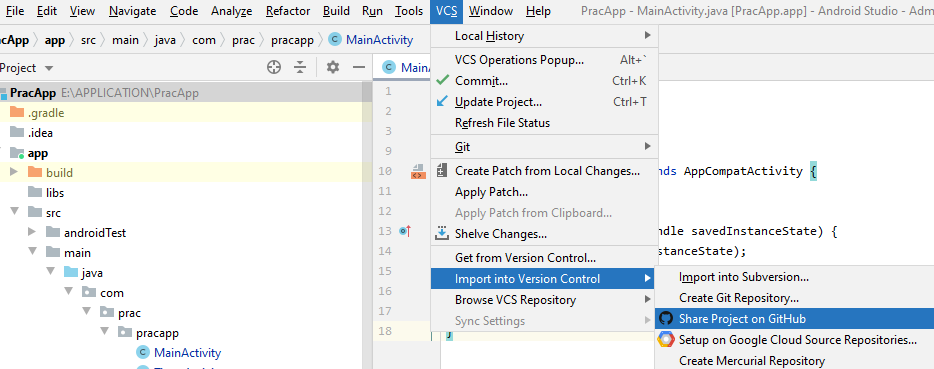Collapse the prac package arrow

(86, 312)
